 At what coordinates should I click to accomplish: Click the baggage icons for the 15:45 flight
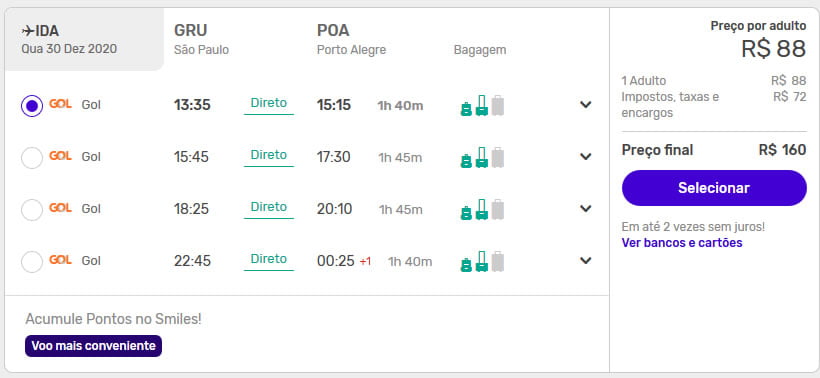482,157
